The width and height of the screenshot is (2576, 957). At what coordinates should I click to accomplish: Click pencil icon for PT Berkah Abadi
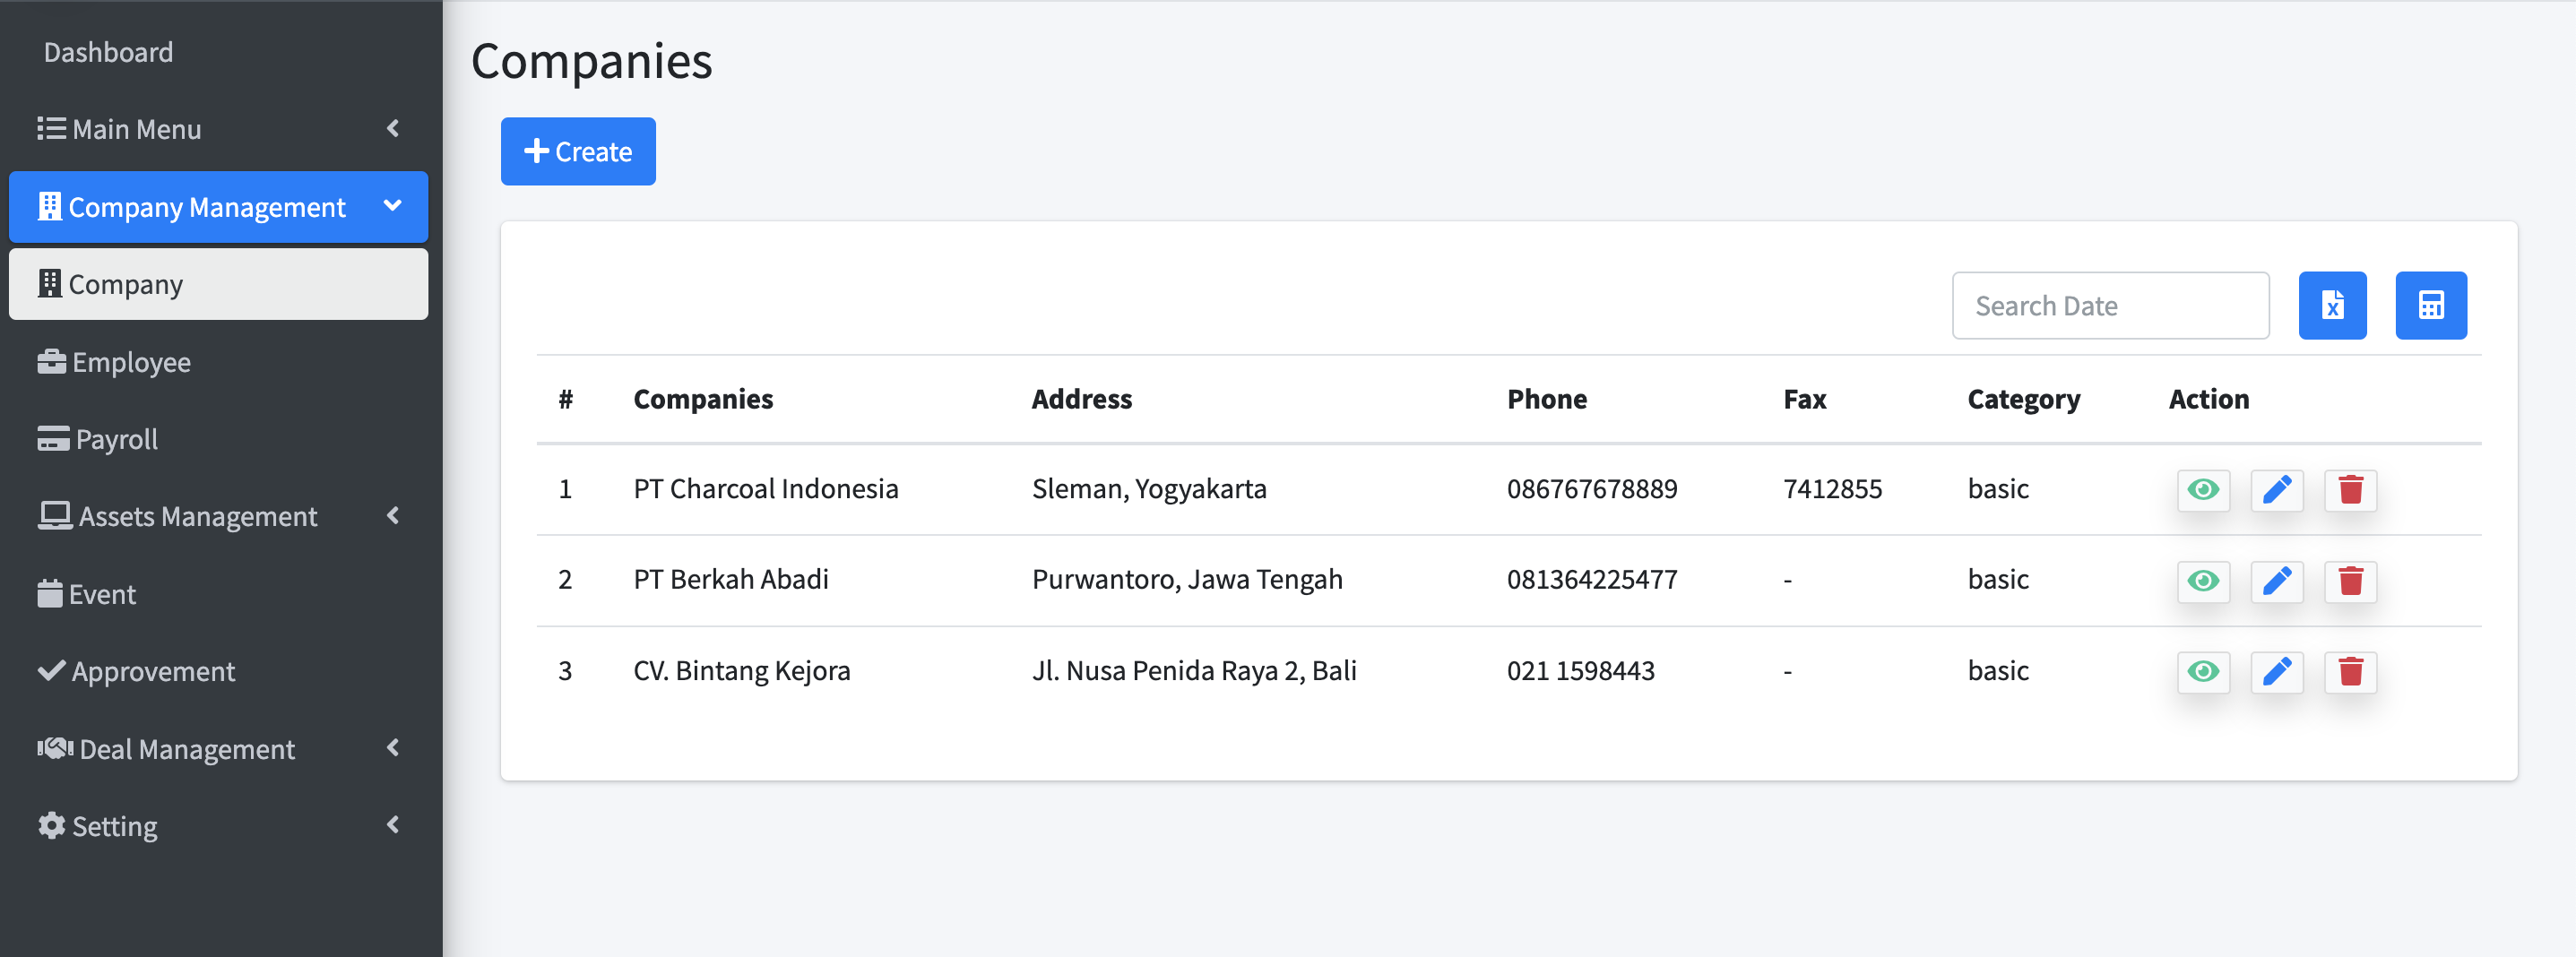point(2276,581)
